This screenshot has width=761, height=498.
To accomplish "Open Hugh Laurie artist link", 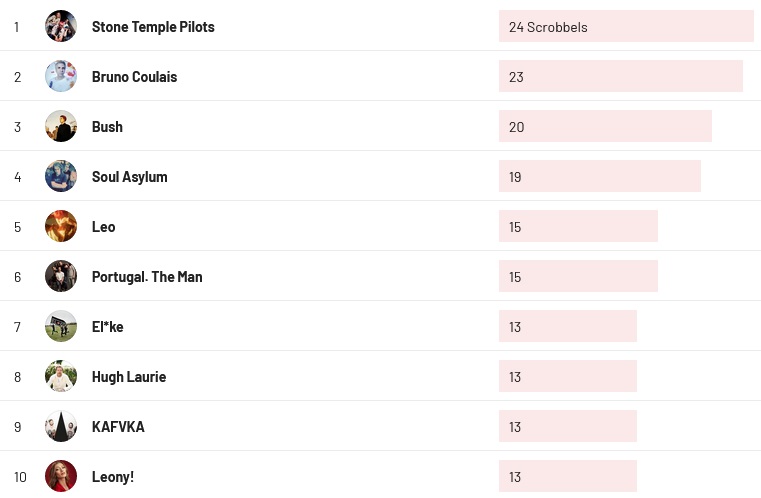I will point(128,377).
